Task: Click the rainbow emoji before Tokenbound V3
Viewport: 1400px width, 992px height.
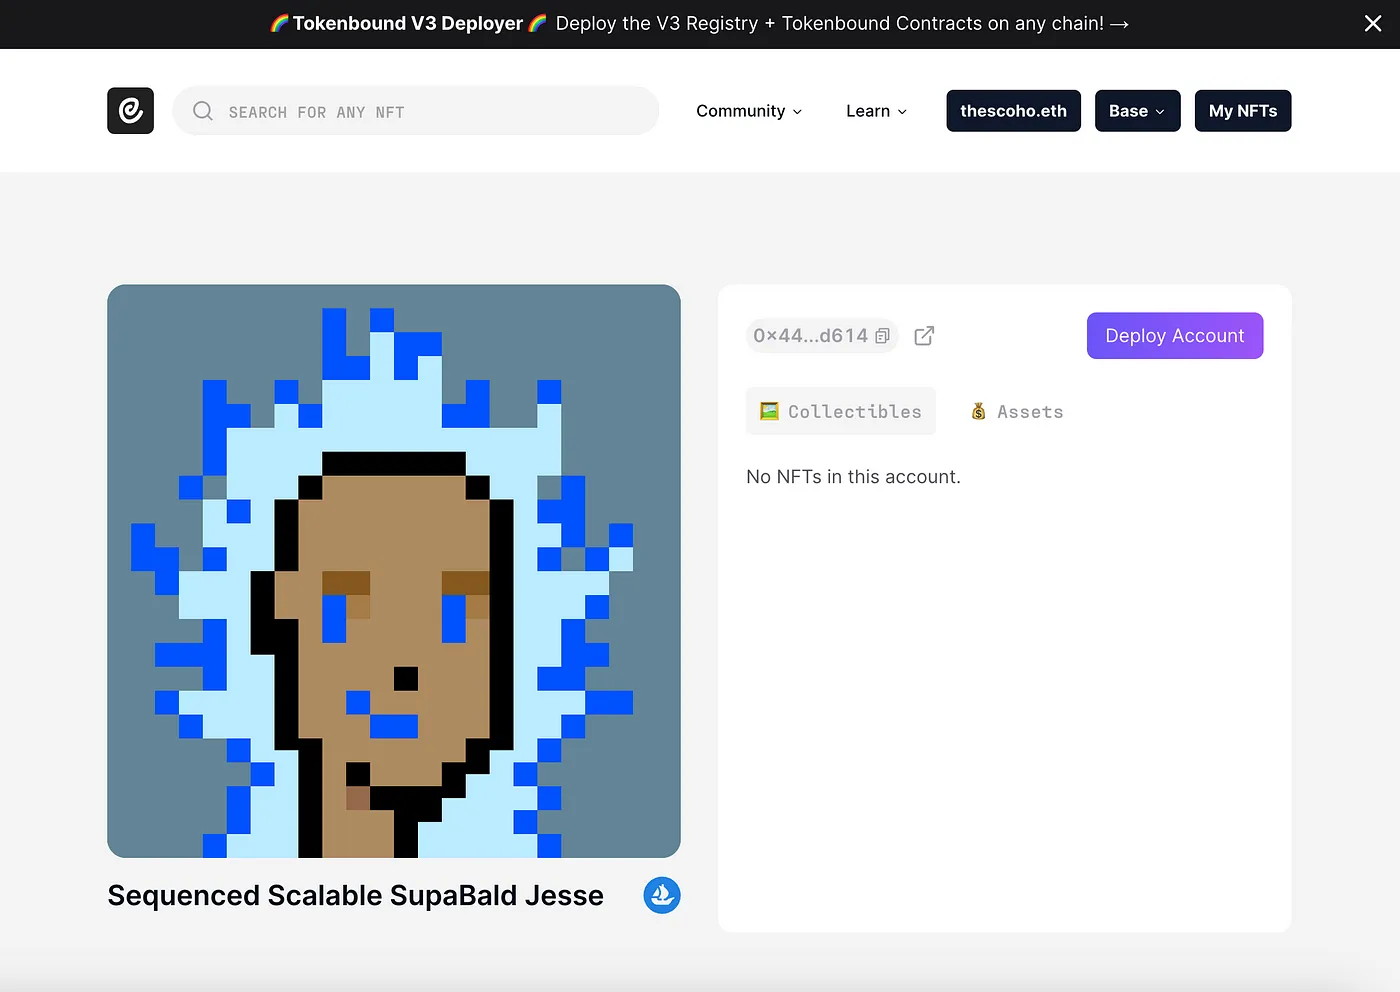Action: (x=280, y=23)
